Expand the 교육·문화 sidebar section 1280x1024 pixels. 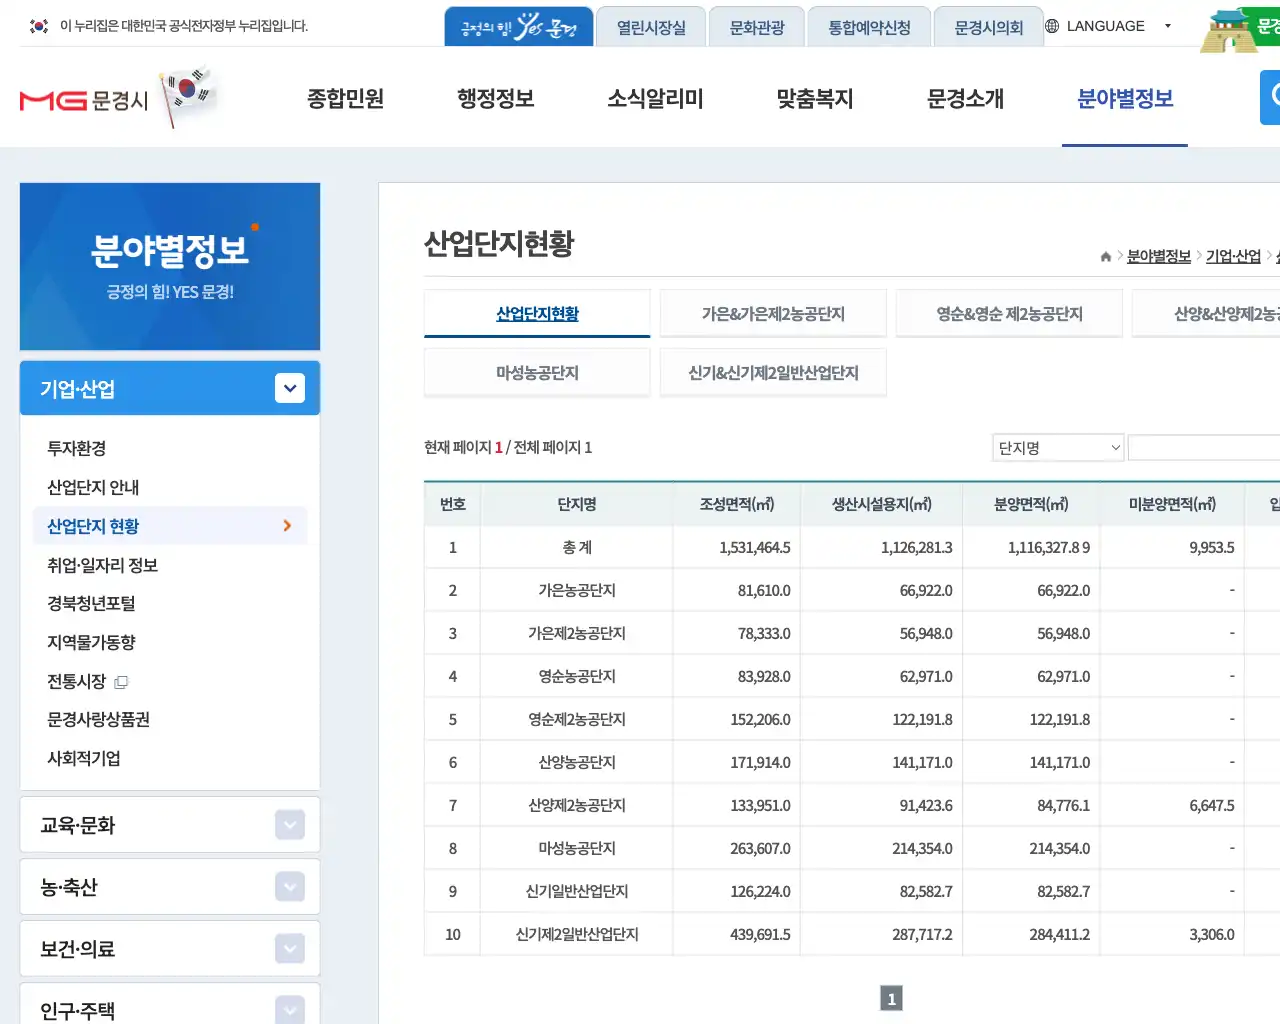tap(290, 825)
